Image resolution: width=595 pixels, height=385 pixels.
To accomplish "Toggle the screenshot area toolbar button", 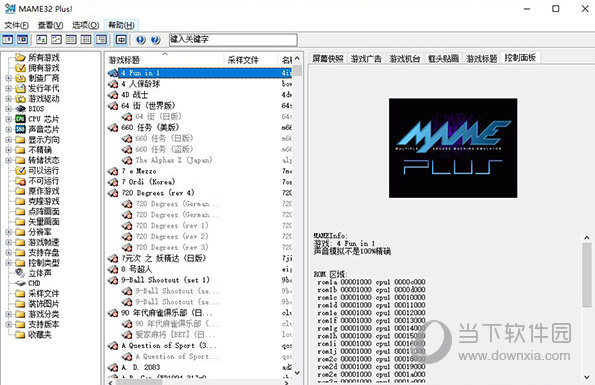I will point(22,39).
